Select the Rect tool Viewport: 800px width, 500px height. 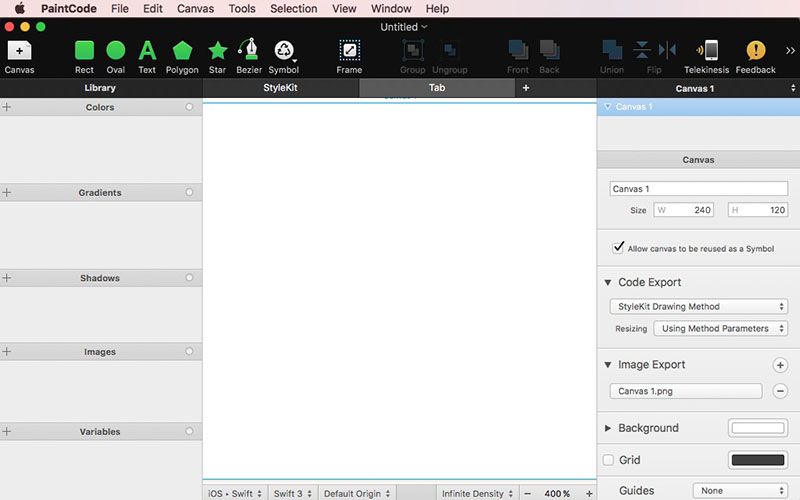tap(84, 57)
